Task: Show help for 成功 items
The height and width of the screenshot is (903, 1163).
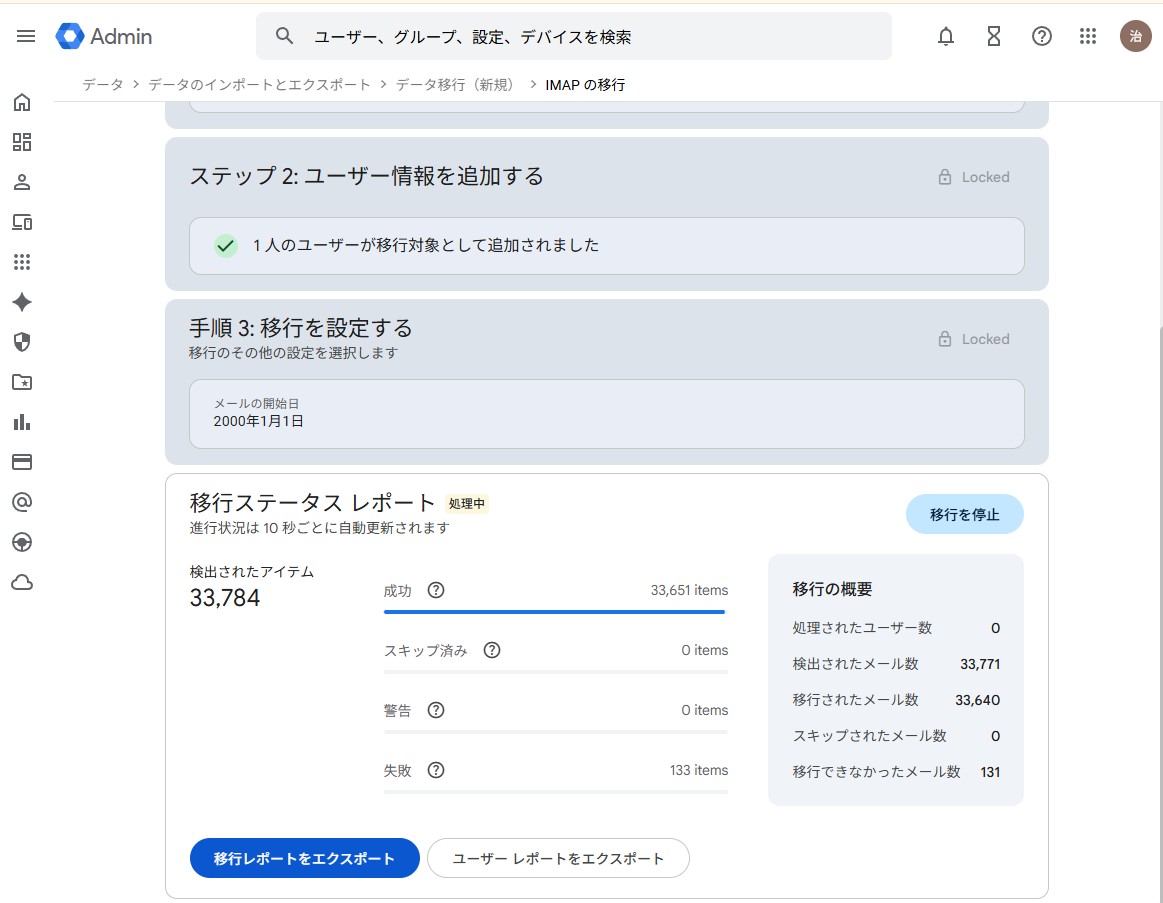Action: pyautogui.click(x=436, y=590)
